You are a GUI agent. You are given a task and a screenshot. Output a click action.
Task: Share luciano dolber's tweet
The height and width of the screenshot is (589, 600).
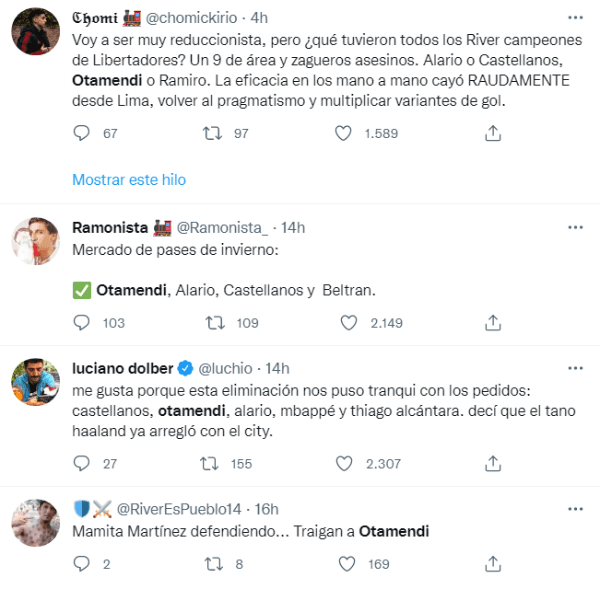tap(492, 463)
